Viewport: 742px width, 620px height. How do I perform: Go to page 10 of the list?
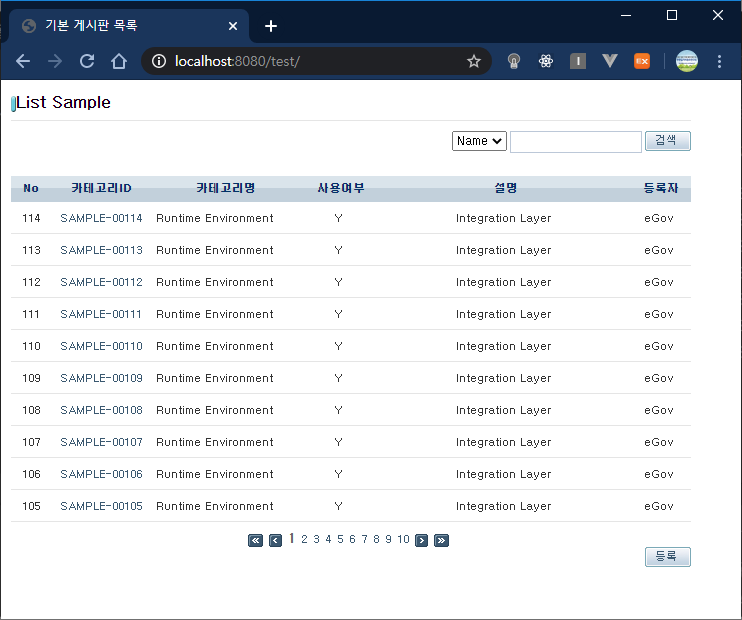coord(403,539)
